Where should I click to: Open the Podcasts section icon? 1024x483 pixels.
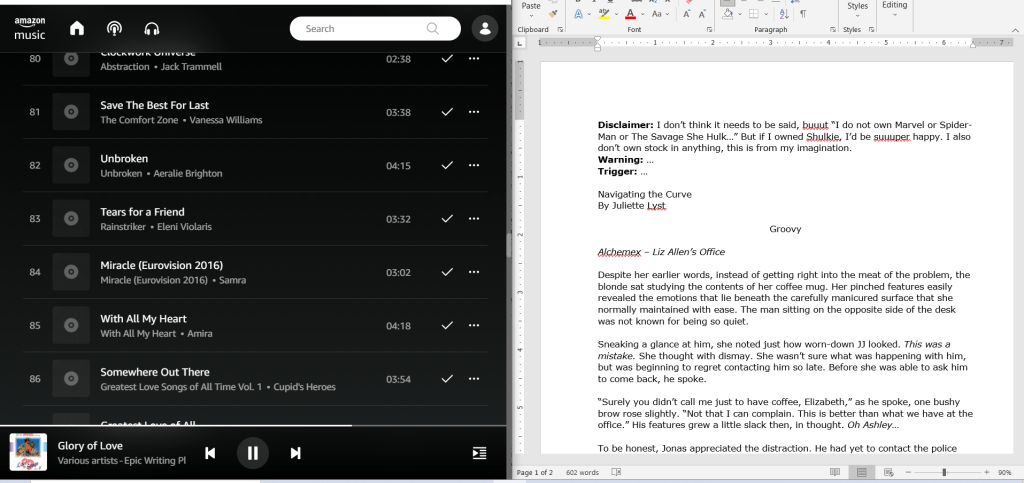click(115, 29)
